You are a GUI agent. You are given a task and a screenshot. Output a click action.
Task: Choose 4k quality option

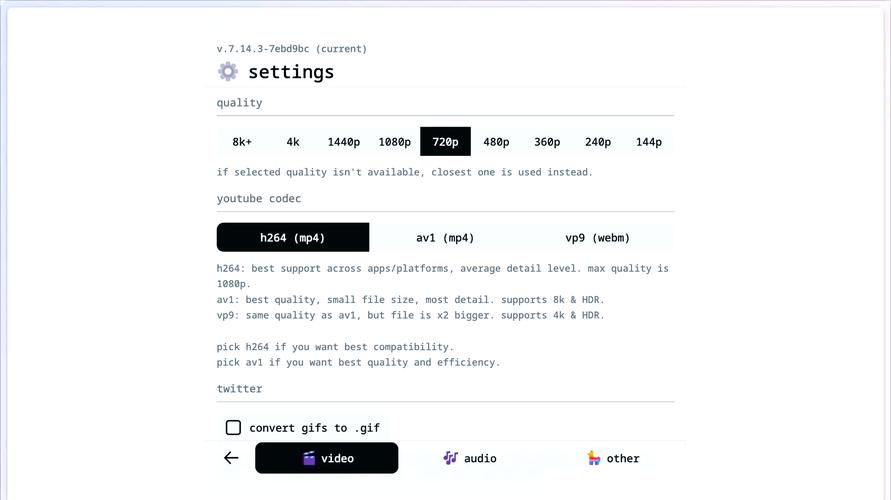pos(293,142)
